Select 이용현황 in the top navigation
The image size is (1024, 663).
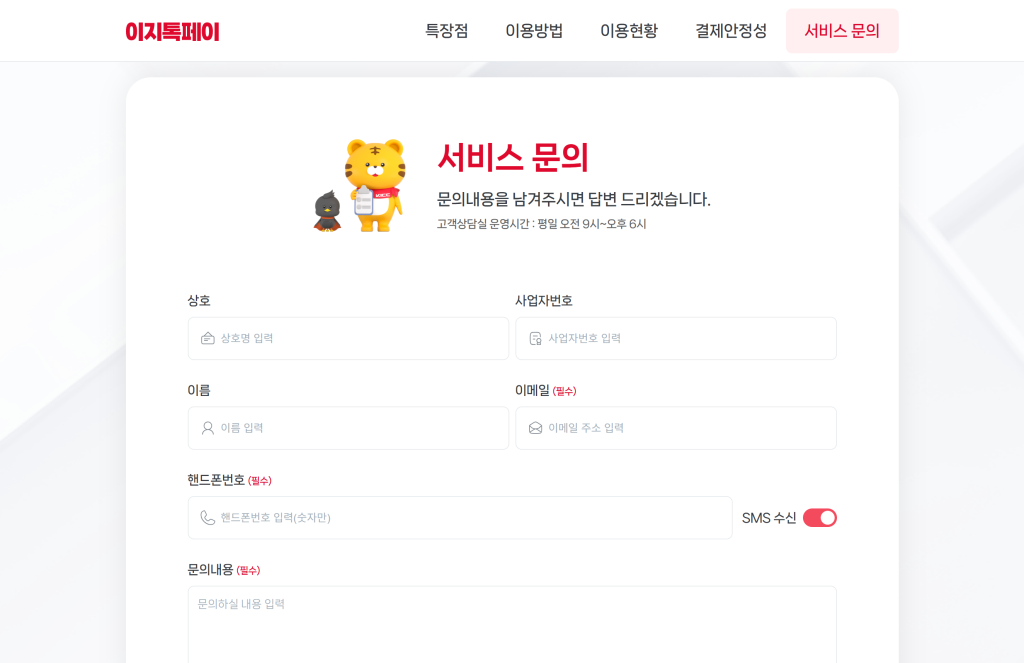click(x=629, y=31)
